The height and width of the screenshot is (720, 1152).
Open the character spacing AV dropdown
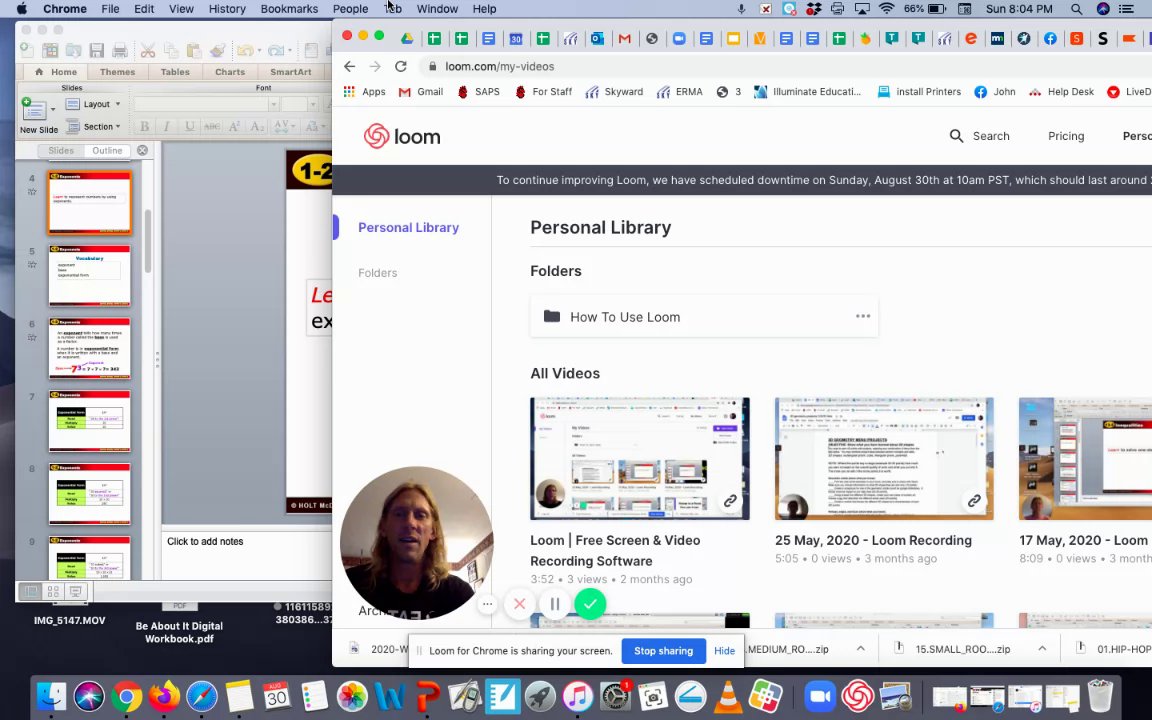point(284,126)
